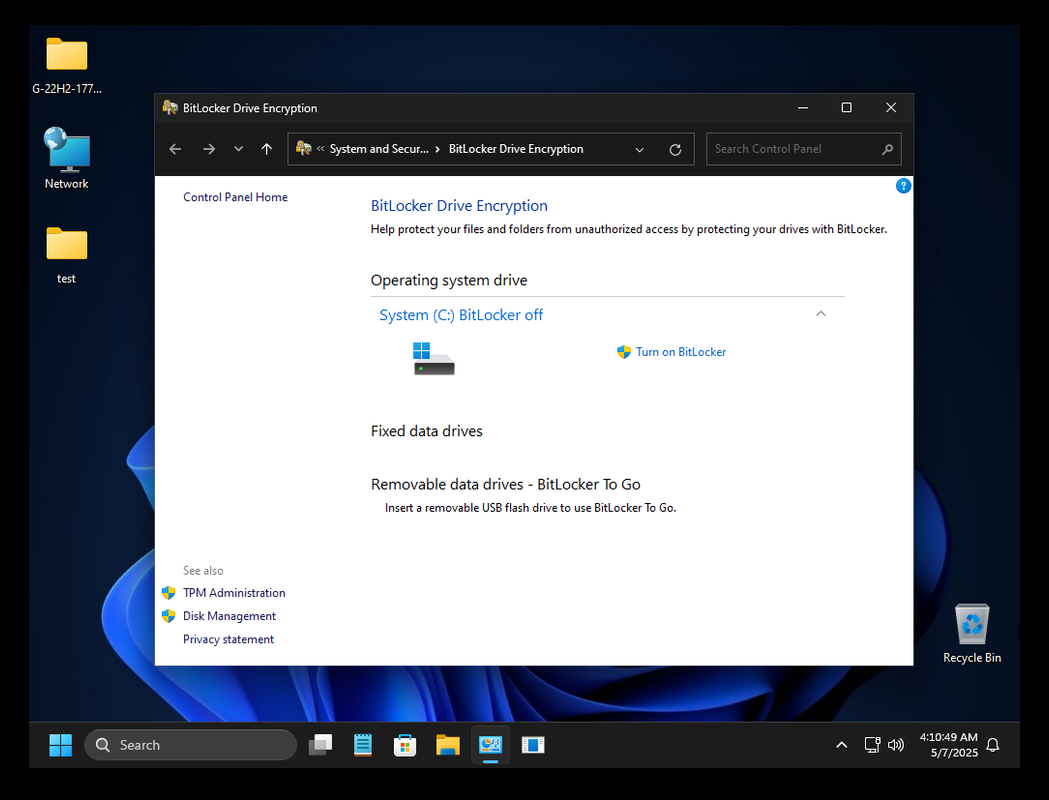Click the taskbar Search box
Screen dimensions: 1049x800
click(x=191, y=744)
